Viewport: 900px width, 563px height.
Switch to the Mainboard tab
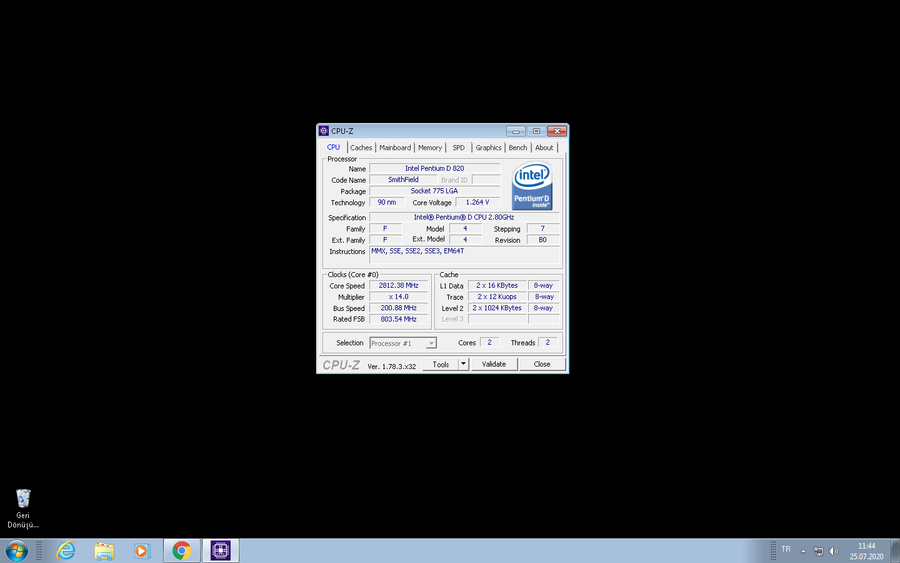pyautogui.click(x=395, y=147)
